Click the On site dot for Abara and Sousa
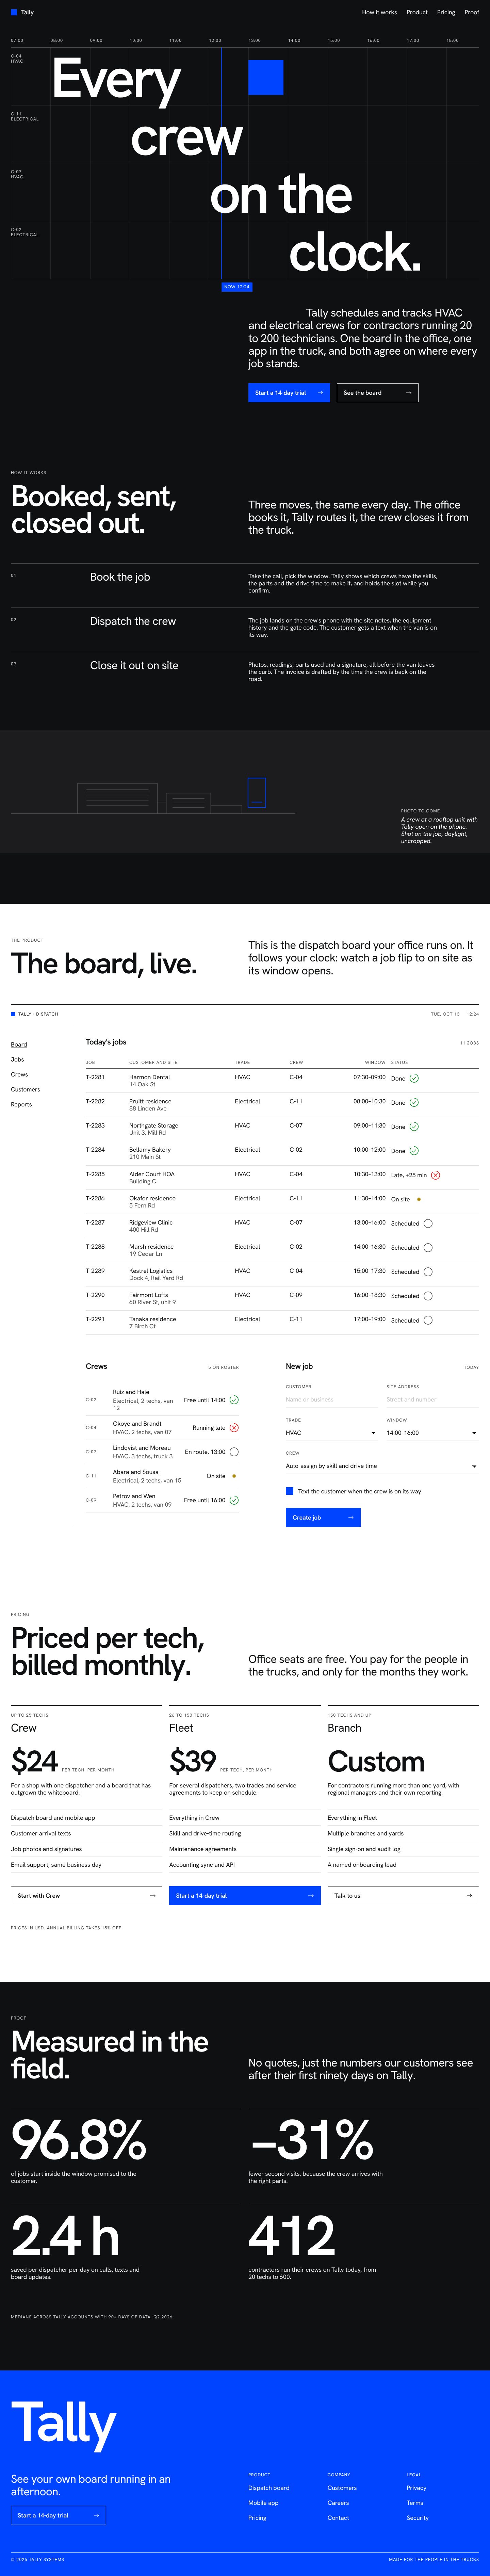The image size is (490, 2576). tap(234, 1476)
